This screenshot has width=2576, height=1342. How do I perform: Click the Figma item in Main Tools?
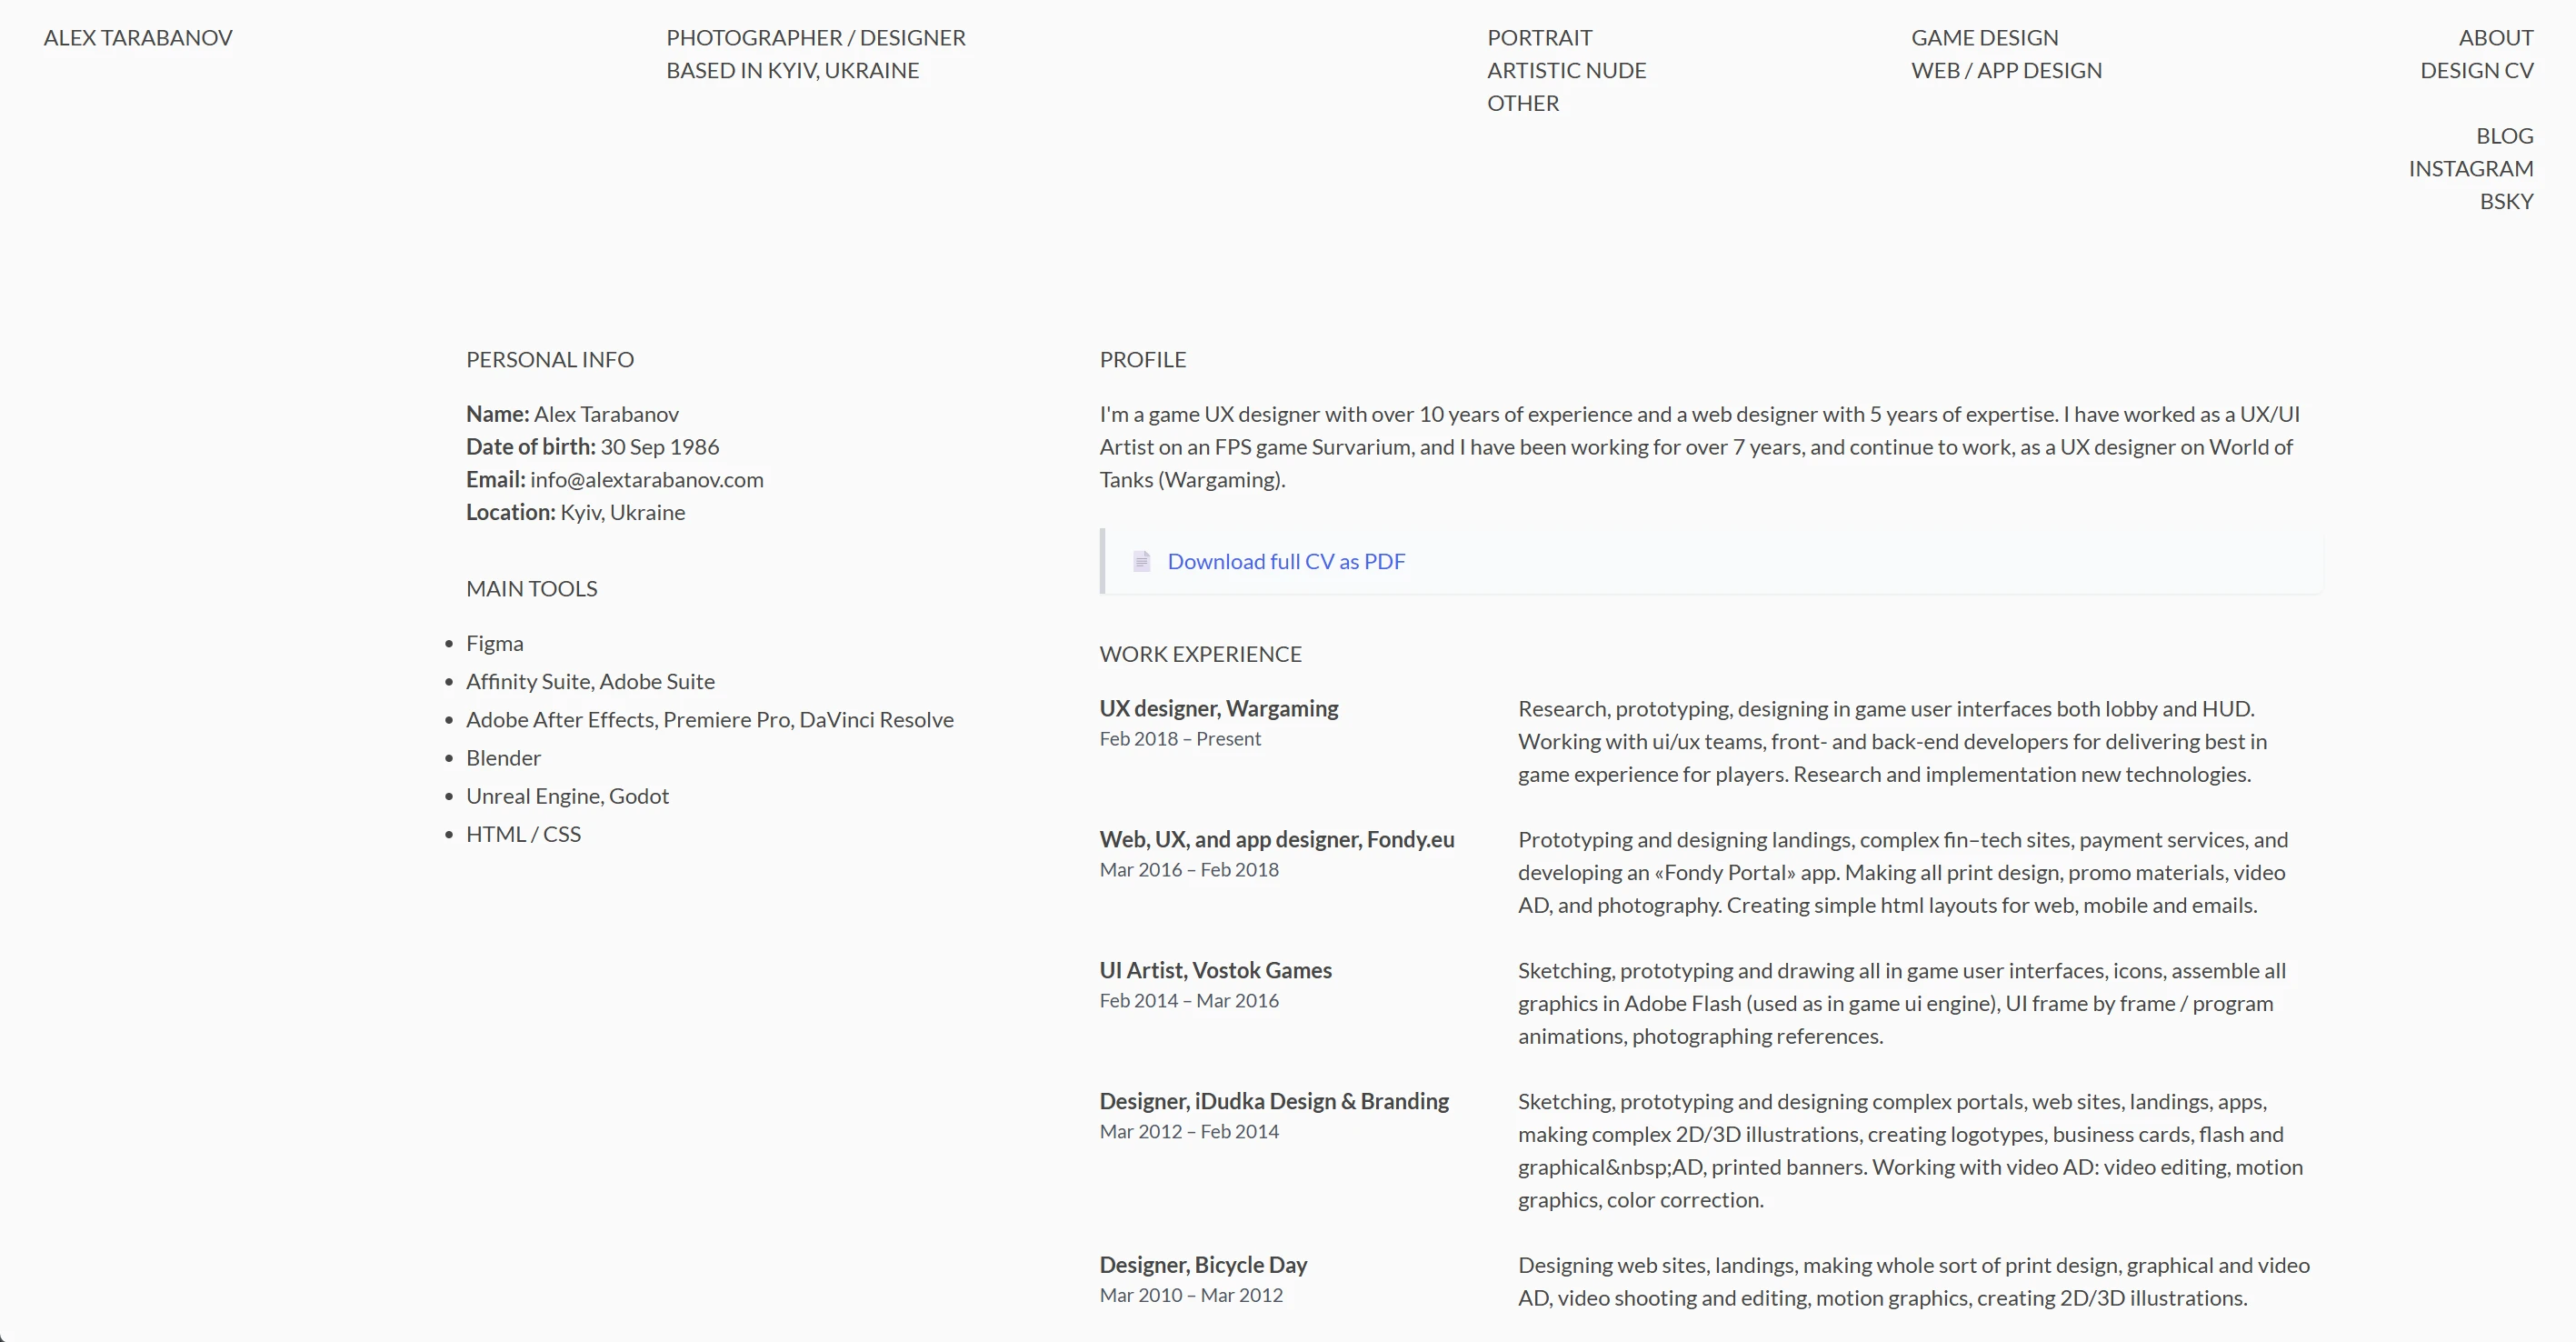pos(494,644)
